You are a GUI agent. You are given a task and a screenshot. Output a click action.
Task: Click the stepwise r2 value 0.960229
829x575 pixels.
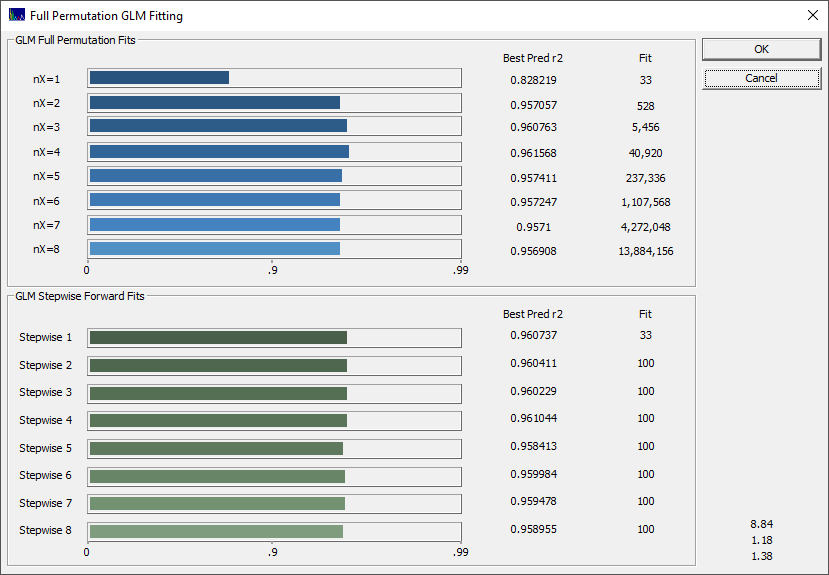click(x=533, y=392)
